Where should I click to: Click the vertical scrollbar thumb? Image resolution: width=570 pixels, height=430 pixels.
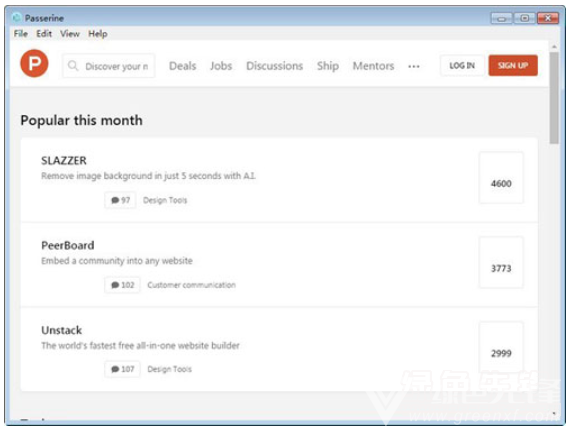click(554, 98)
